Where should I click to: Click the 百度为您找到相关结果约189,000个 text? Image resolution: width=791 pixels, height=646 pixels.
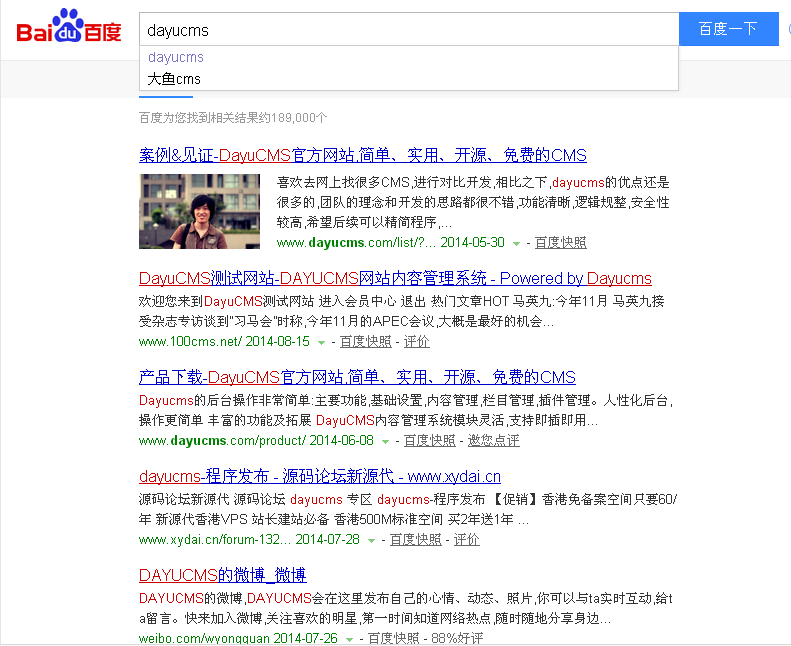[233, 118]
